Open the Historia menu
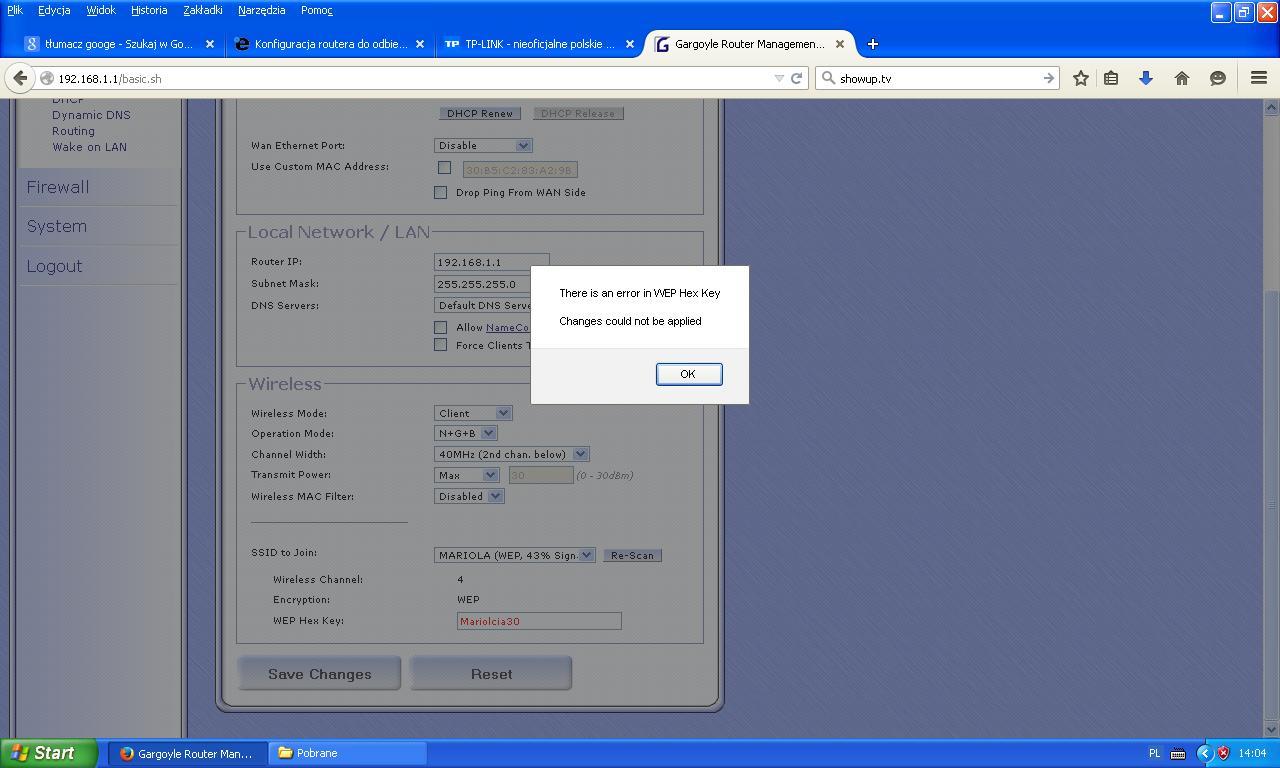1280x768 pixels. (x=149, y=10)
